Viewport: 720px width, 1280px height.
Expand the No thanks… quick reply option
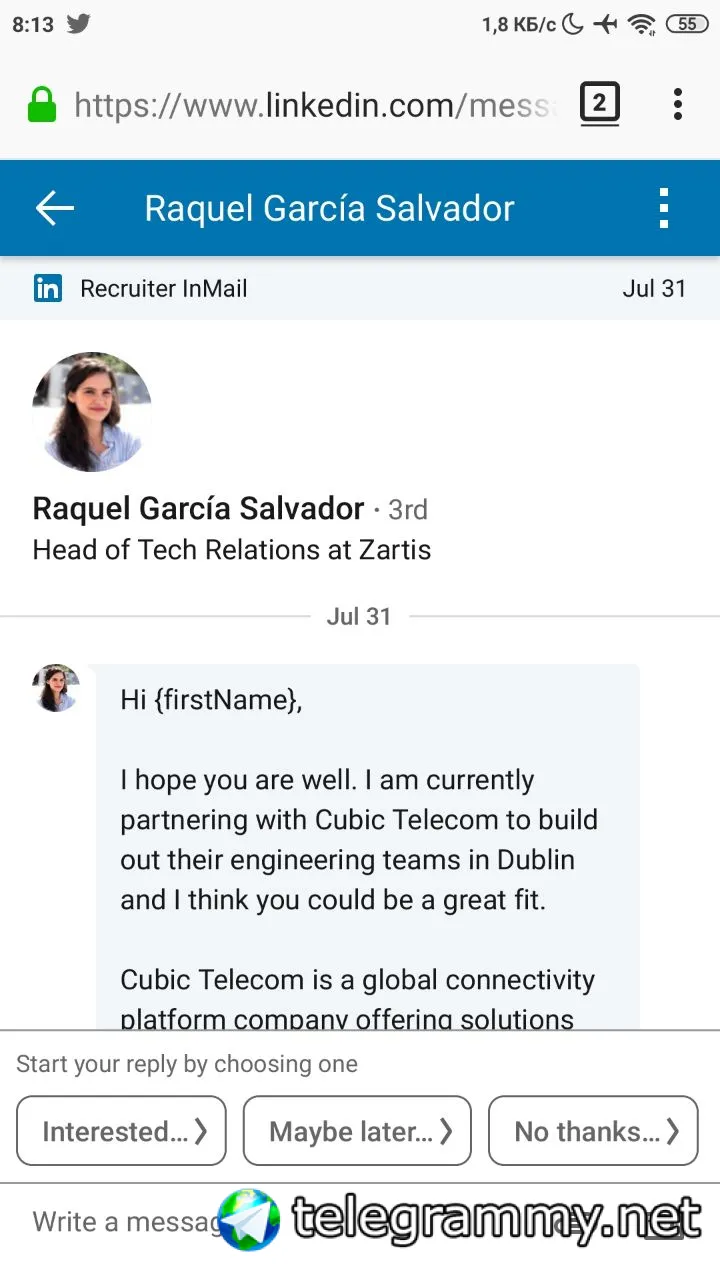click(x=593, y=1131)
